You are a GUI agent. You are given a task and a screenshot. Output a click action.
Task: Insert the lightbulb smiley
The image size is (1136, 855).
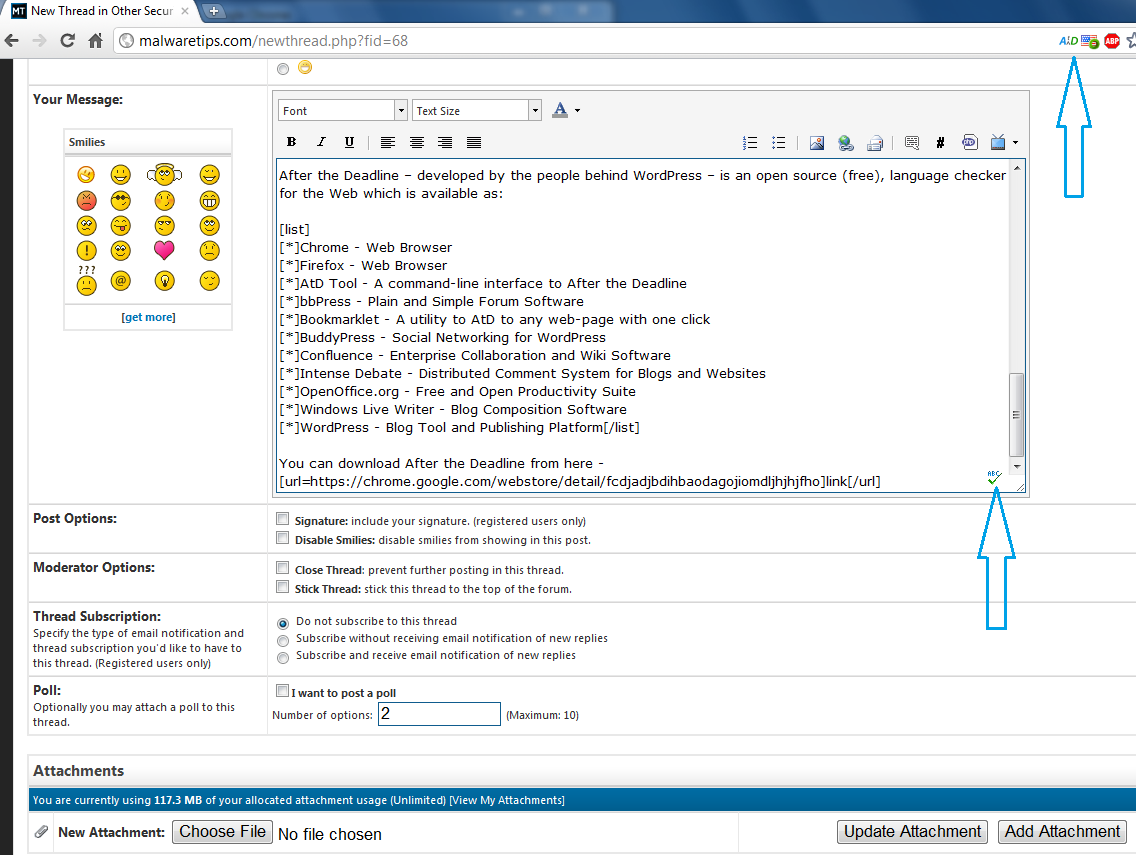click(x=164, y=280)
